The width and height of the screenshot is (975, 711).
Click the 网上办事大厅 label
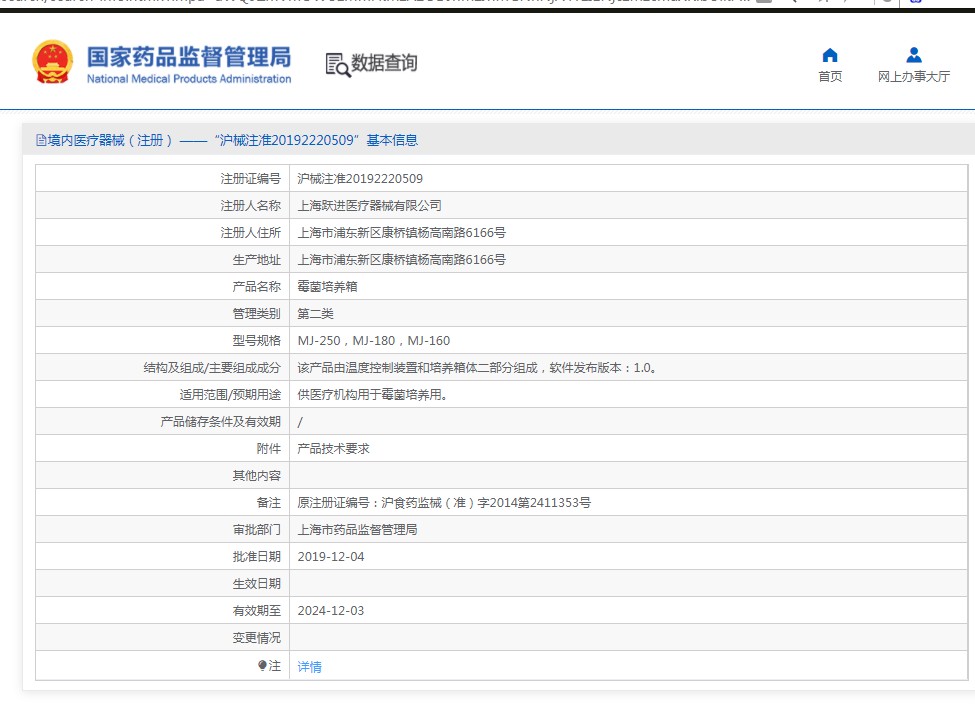pos(913,77)
